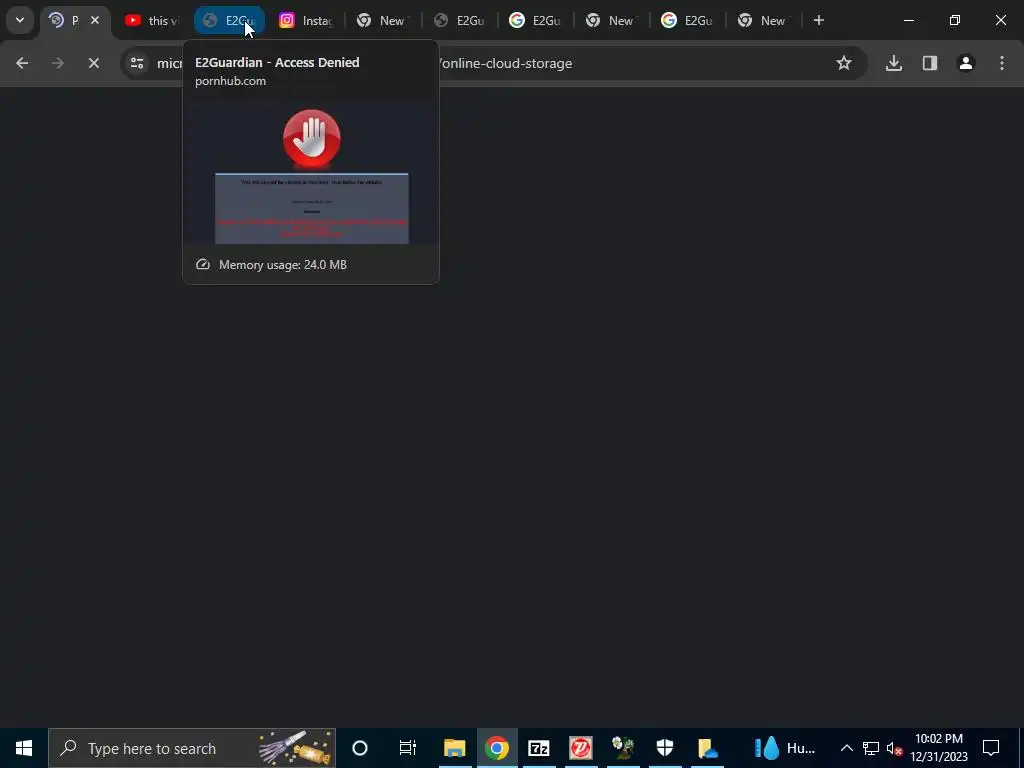Close the active loading tab
1024x768 pixels.
(95, 20)
